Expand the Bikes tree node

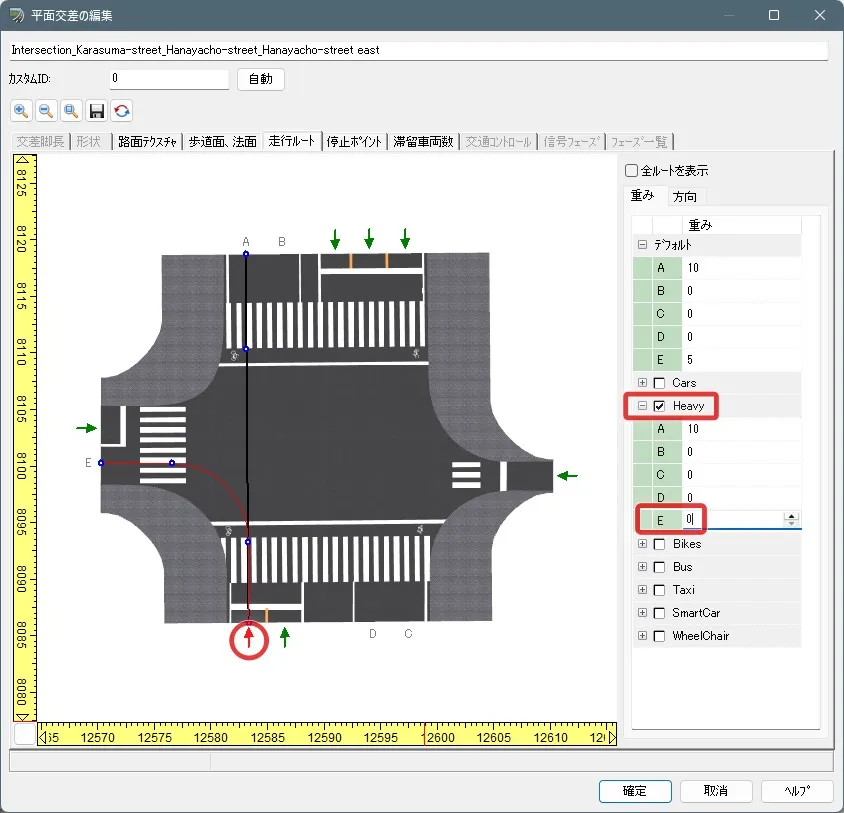click(642, 545)
